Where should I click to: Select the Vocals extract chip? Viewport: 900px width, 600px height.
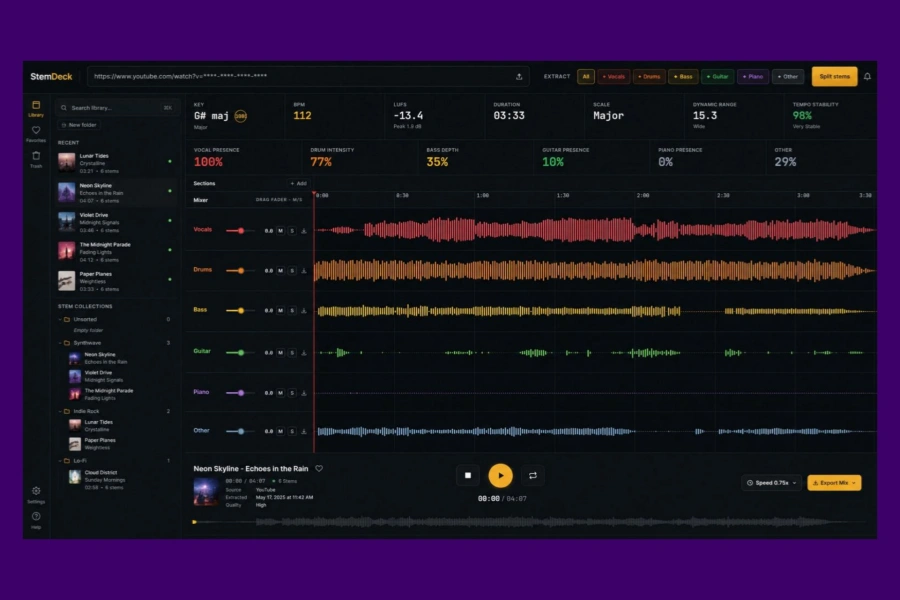tap(614, 76)
